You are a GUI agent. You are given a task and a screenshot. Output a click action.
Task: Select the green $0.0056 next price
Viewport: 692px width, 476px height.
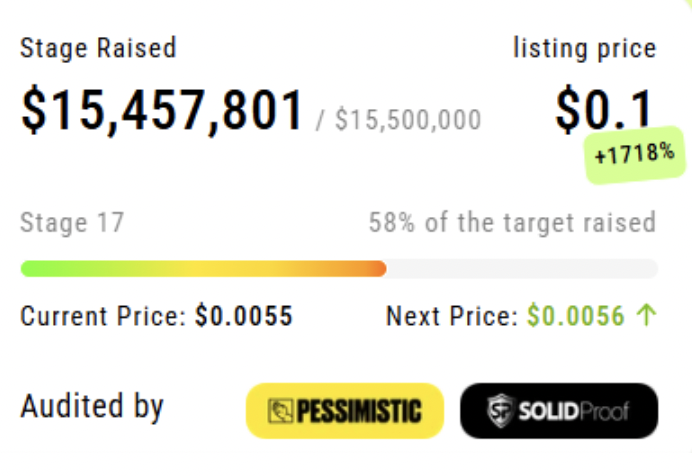(x=575, y=317)
